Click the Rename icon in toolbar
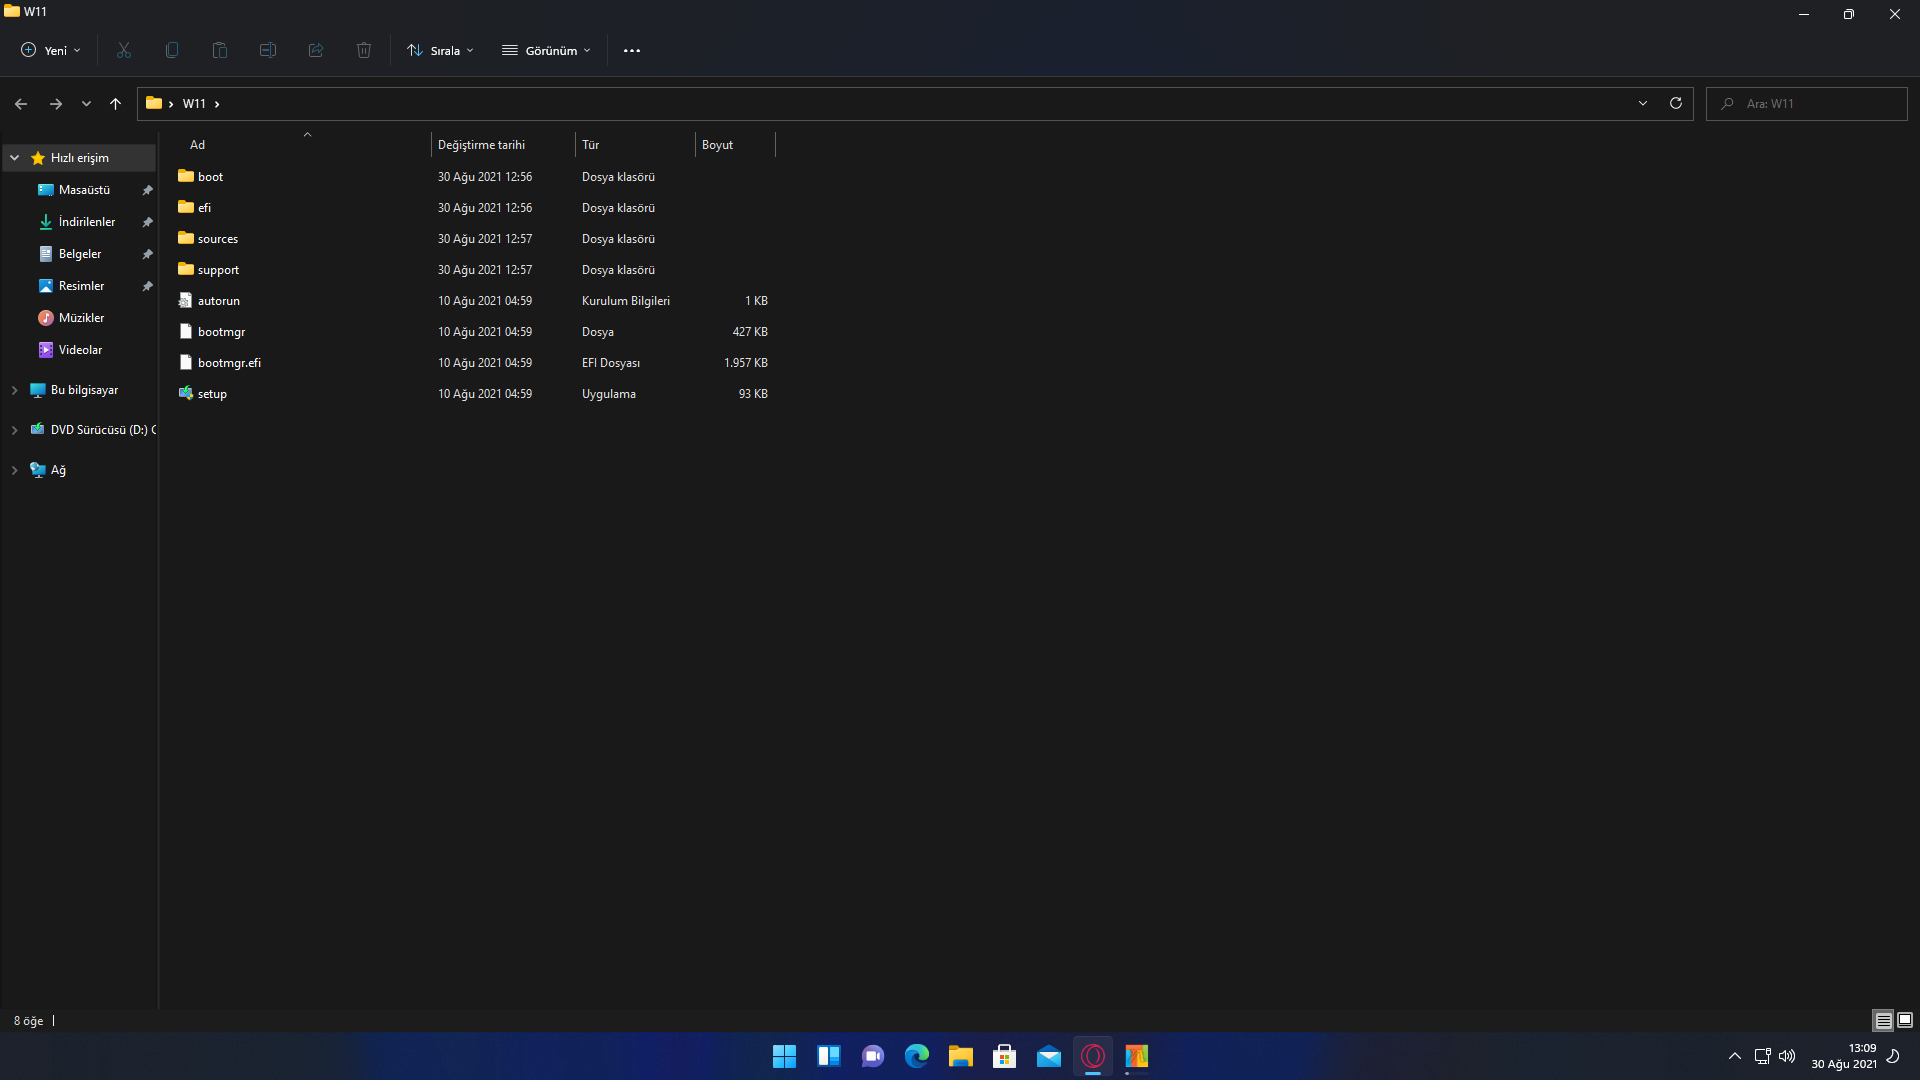Image resolution: width=1920 pixels, height=1080 pixels. 267,50
